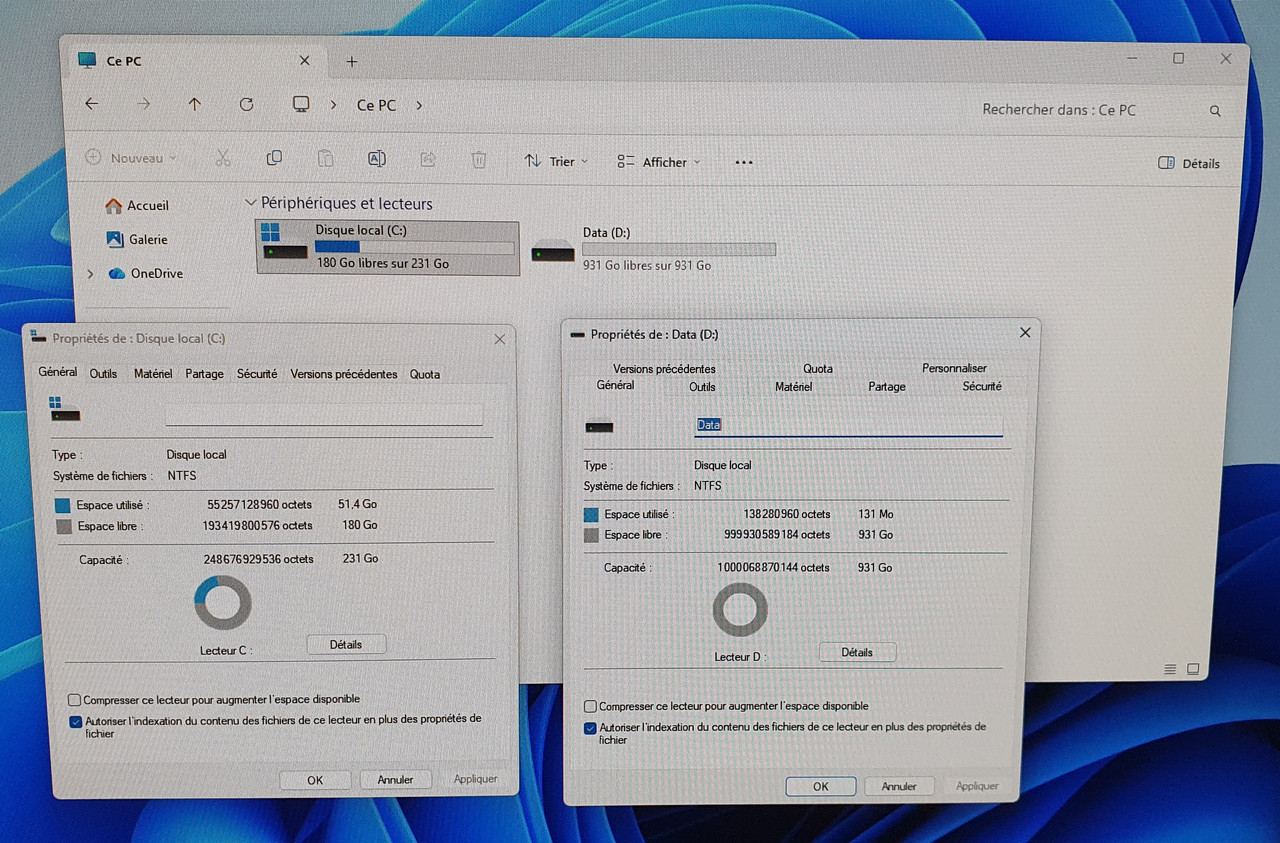Collapse the Périphériques et lecteurs group
The height and width of the screenshot is (843, 1280).
(x=250, y=203)
